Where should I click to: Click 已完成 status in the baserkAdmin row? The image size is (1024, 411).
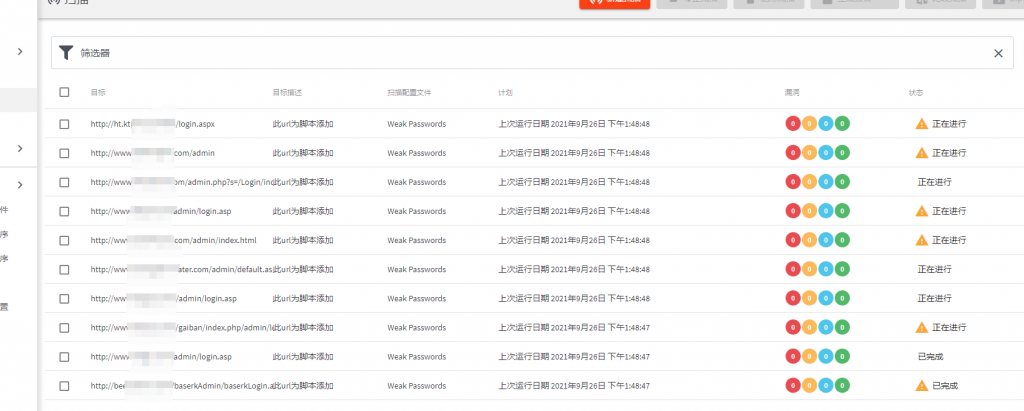coord(944,386)
